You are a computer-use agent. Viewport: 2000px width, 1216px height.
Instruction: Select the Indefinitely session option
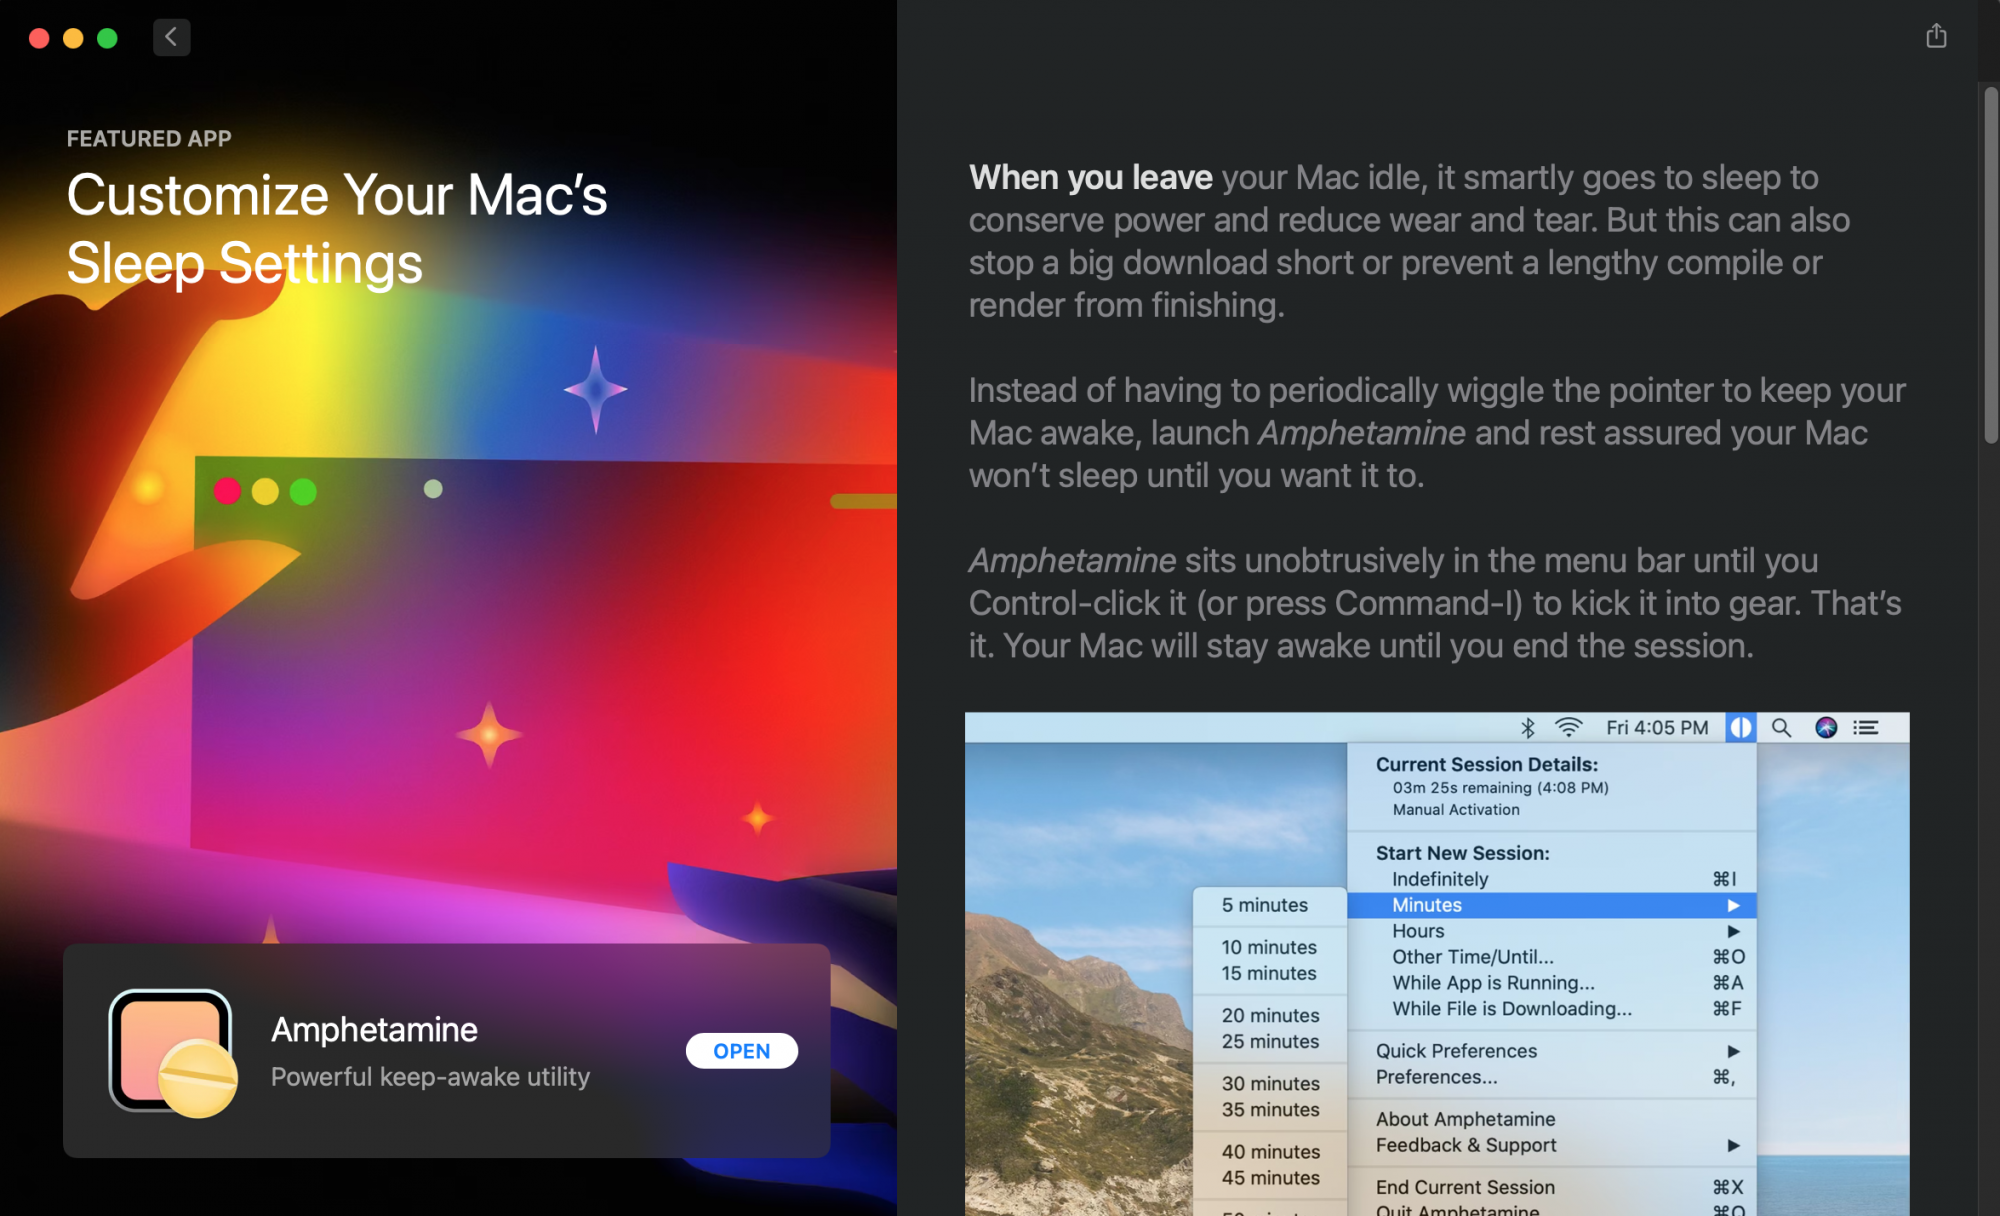click(x=1440, y=879)
